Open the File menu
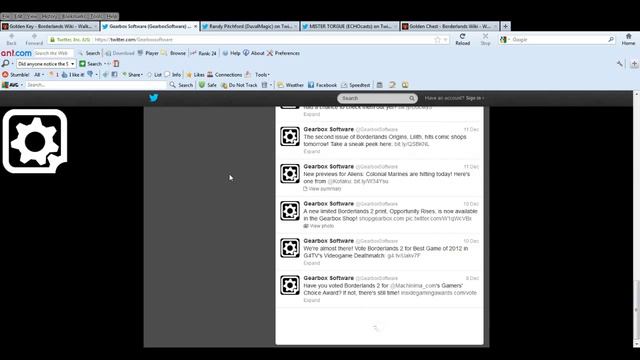Viewport: 640px width, 360px height. (6, 16)
